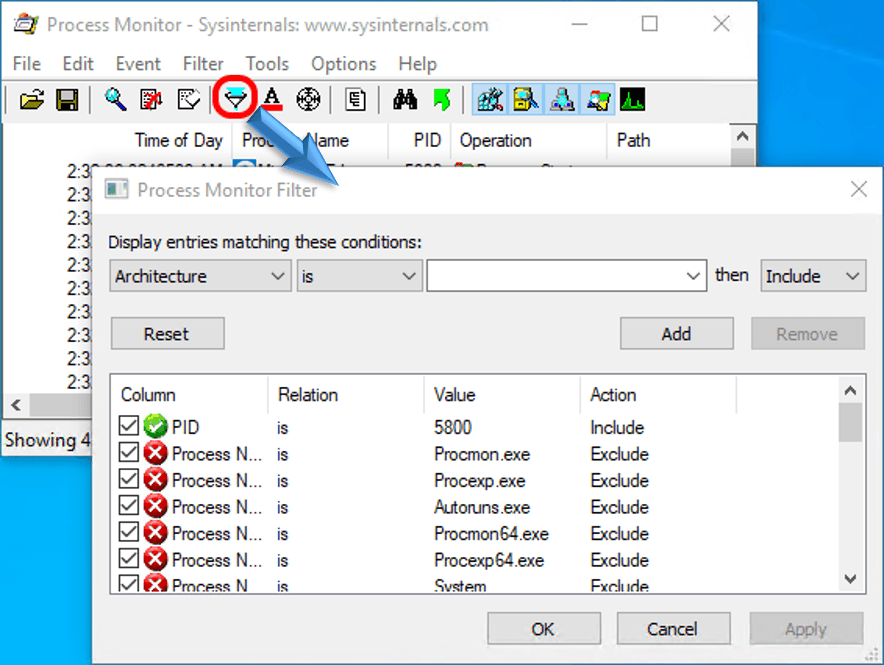Toggle capture with the magnifying glass icon
Image resolution: width=884 pixels, height=665 pixels.
pyautogui.click(x=115, y=100)
